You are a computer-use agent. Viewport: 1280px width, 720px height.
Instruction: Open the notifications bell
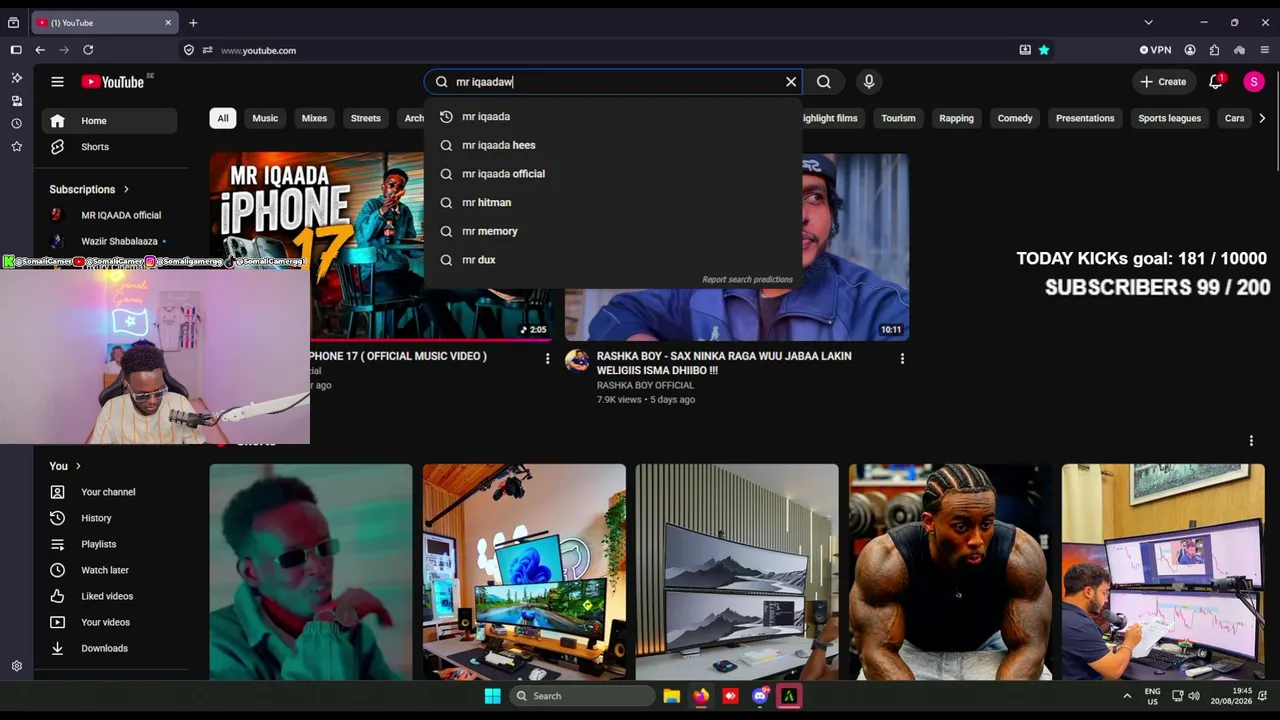coord(1216,82)
